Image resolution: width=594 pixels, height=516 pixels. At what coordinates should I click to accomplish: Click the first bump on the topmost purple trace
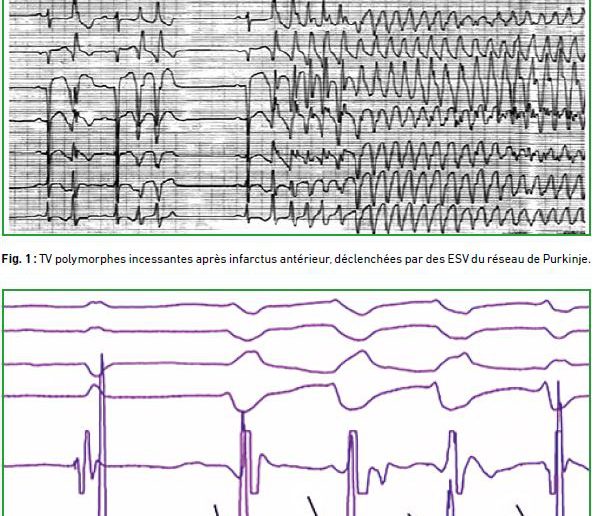pos(96,303)
